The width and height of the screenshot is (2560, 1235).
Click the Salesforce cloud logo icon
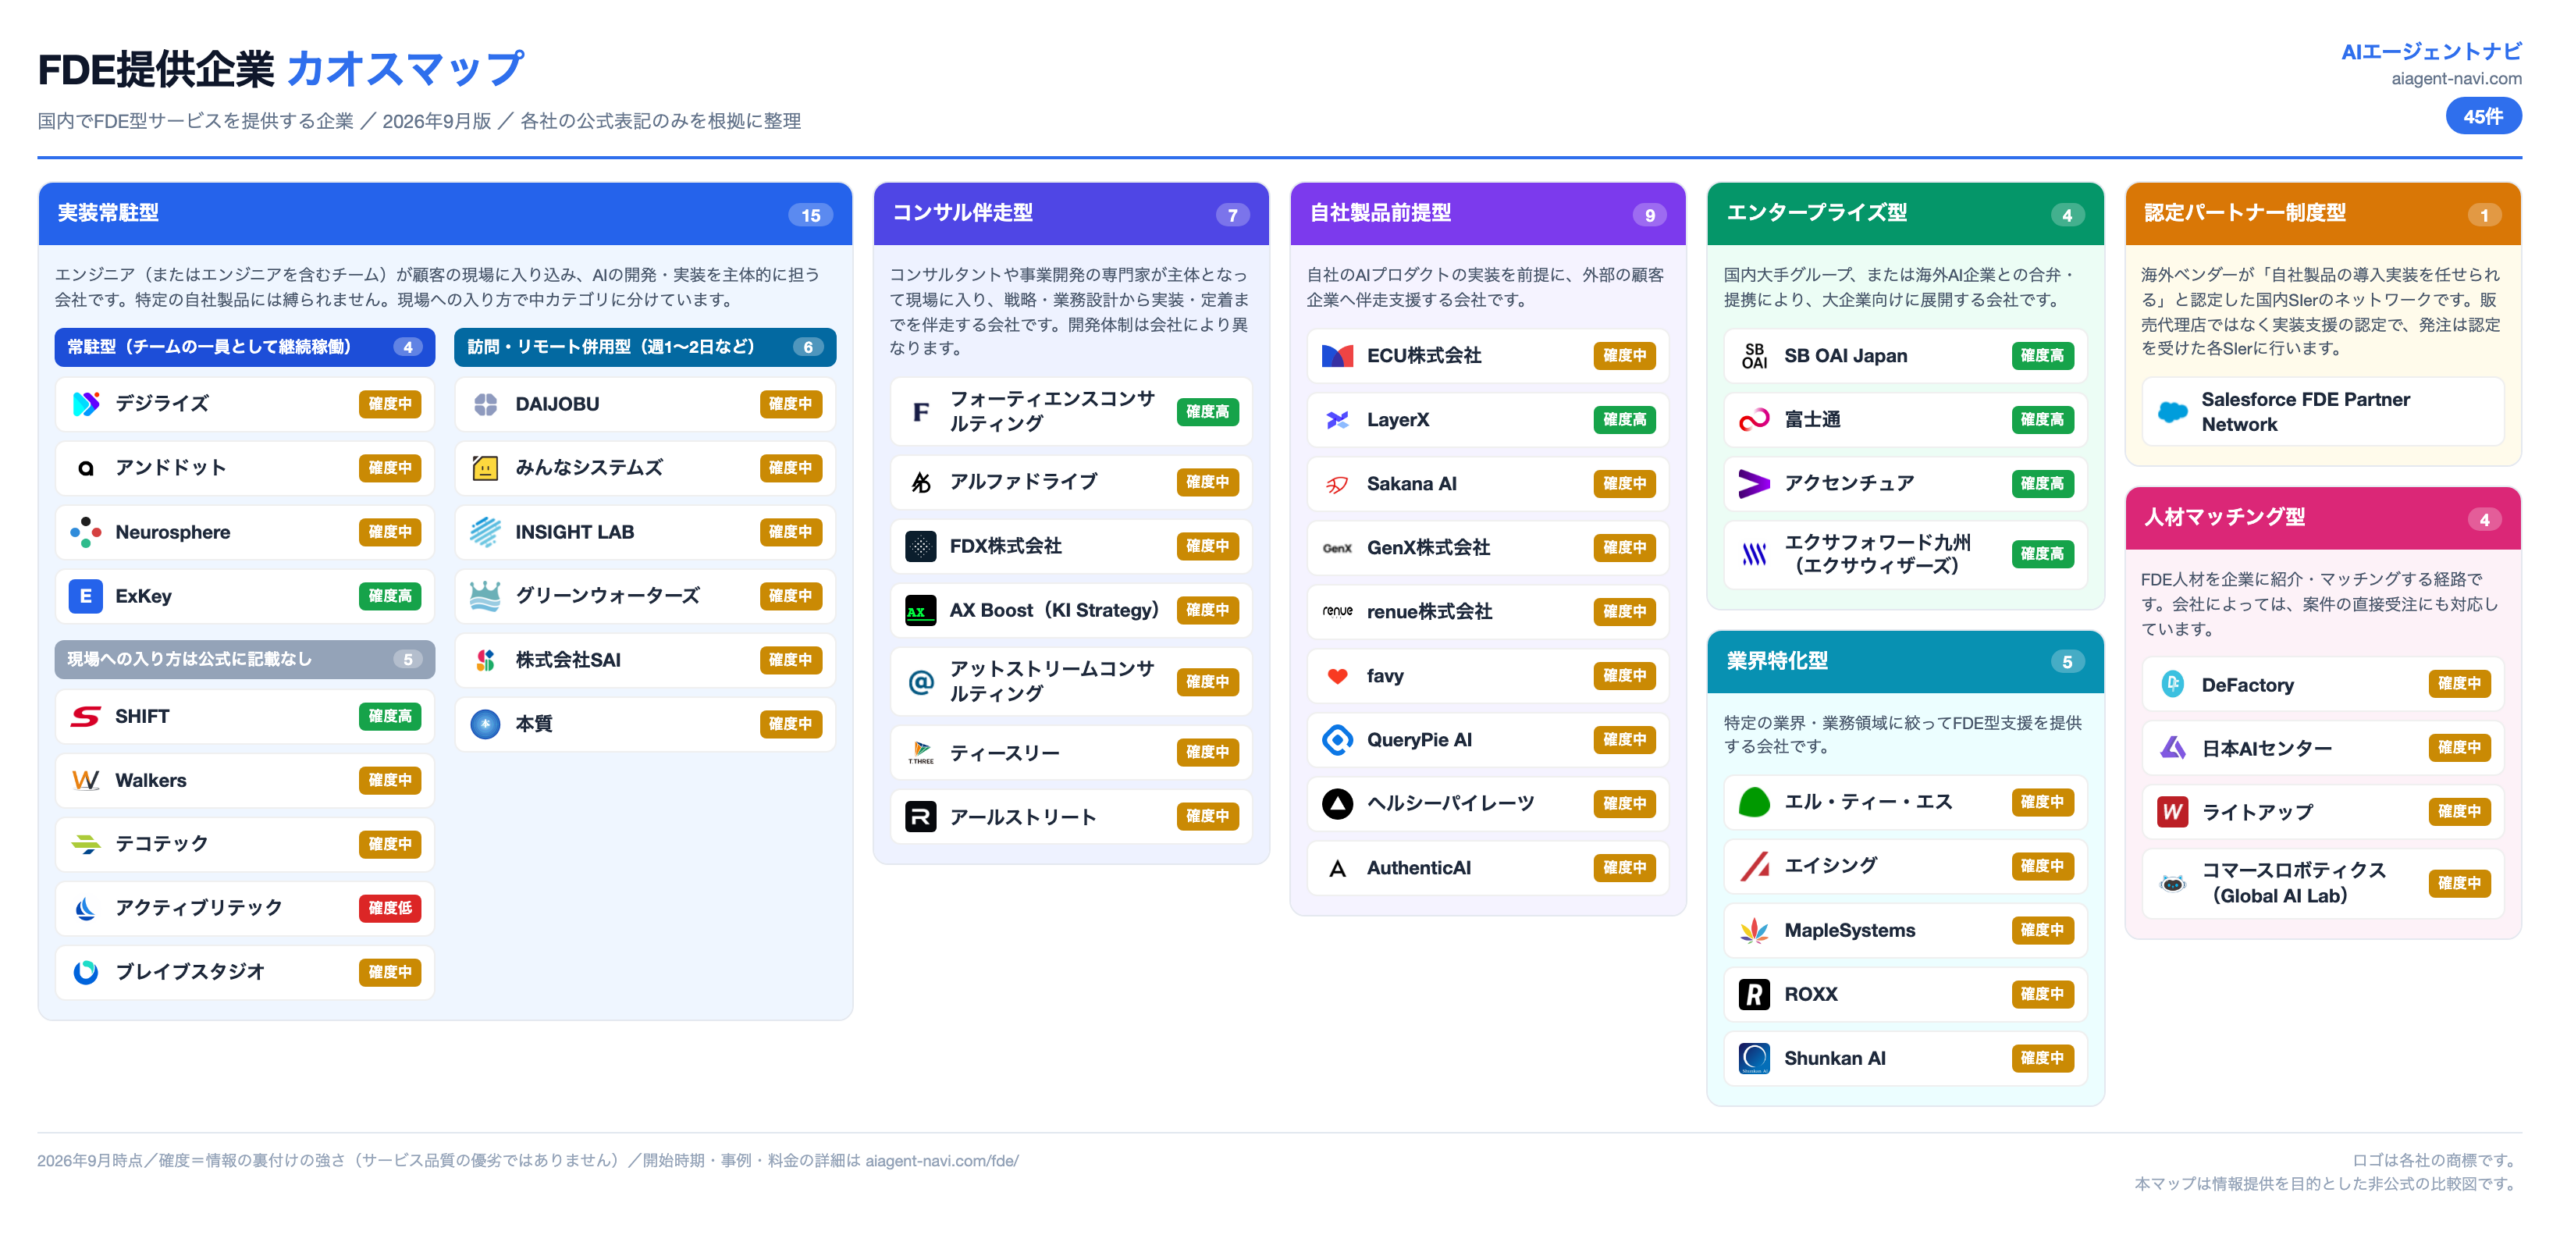pos(2172,412)
